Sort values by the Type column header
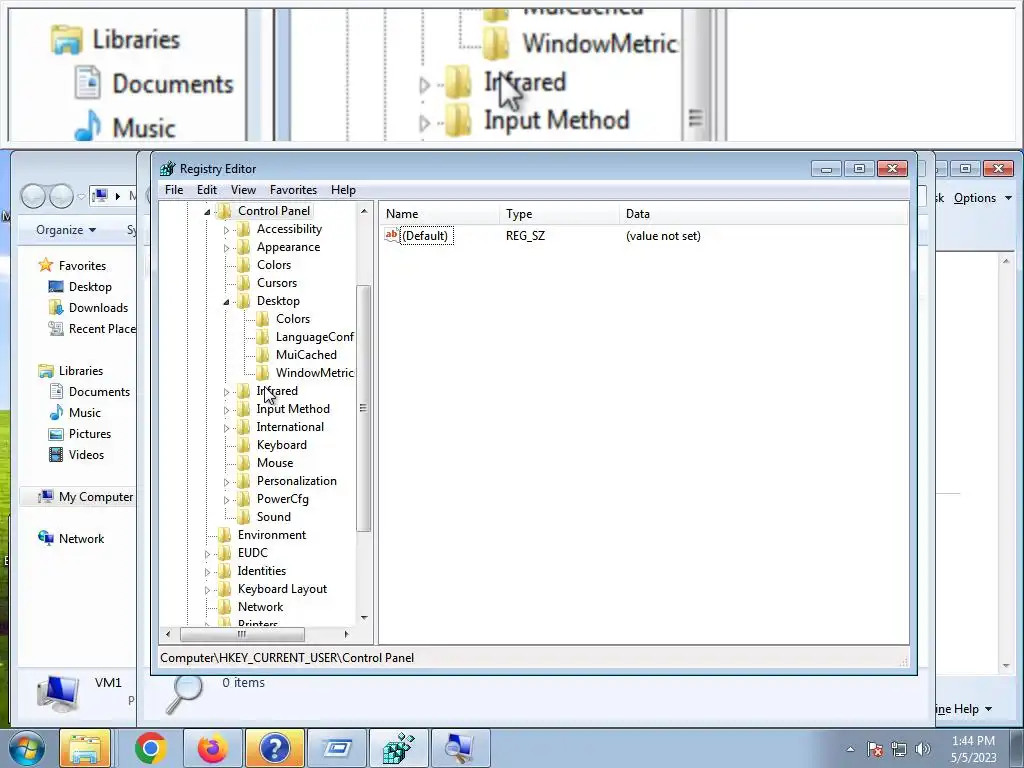 (x=560, y=214)
